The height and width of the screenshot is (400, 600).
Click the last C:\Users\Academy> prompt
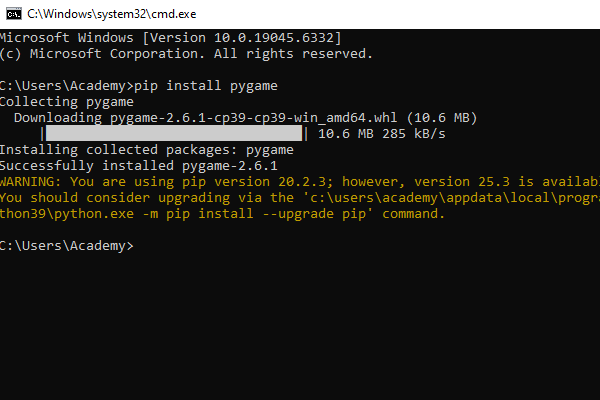click(x=66, y=246)
